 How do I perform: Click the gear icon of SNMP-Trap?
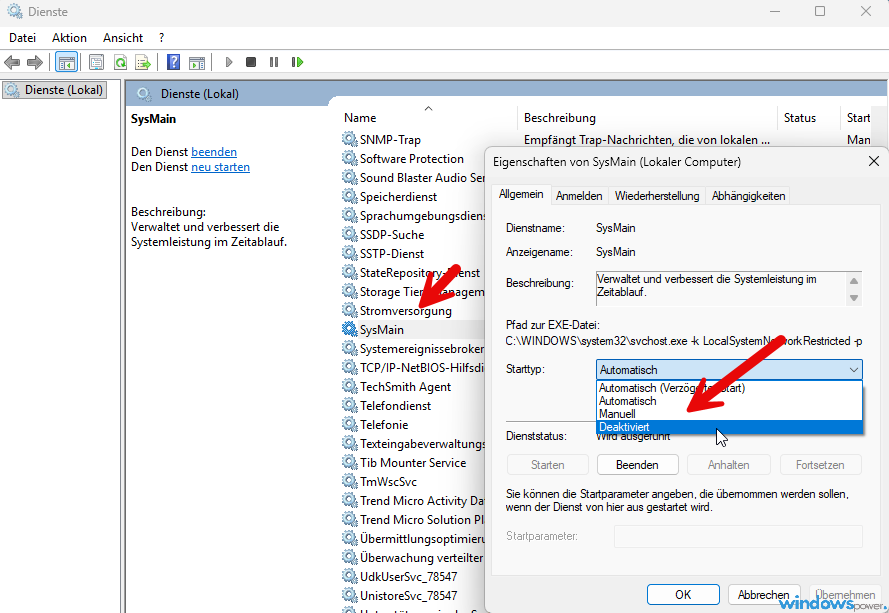tap(349, 139)
